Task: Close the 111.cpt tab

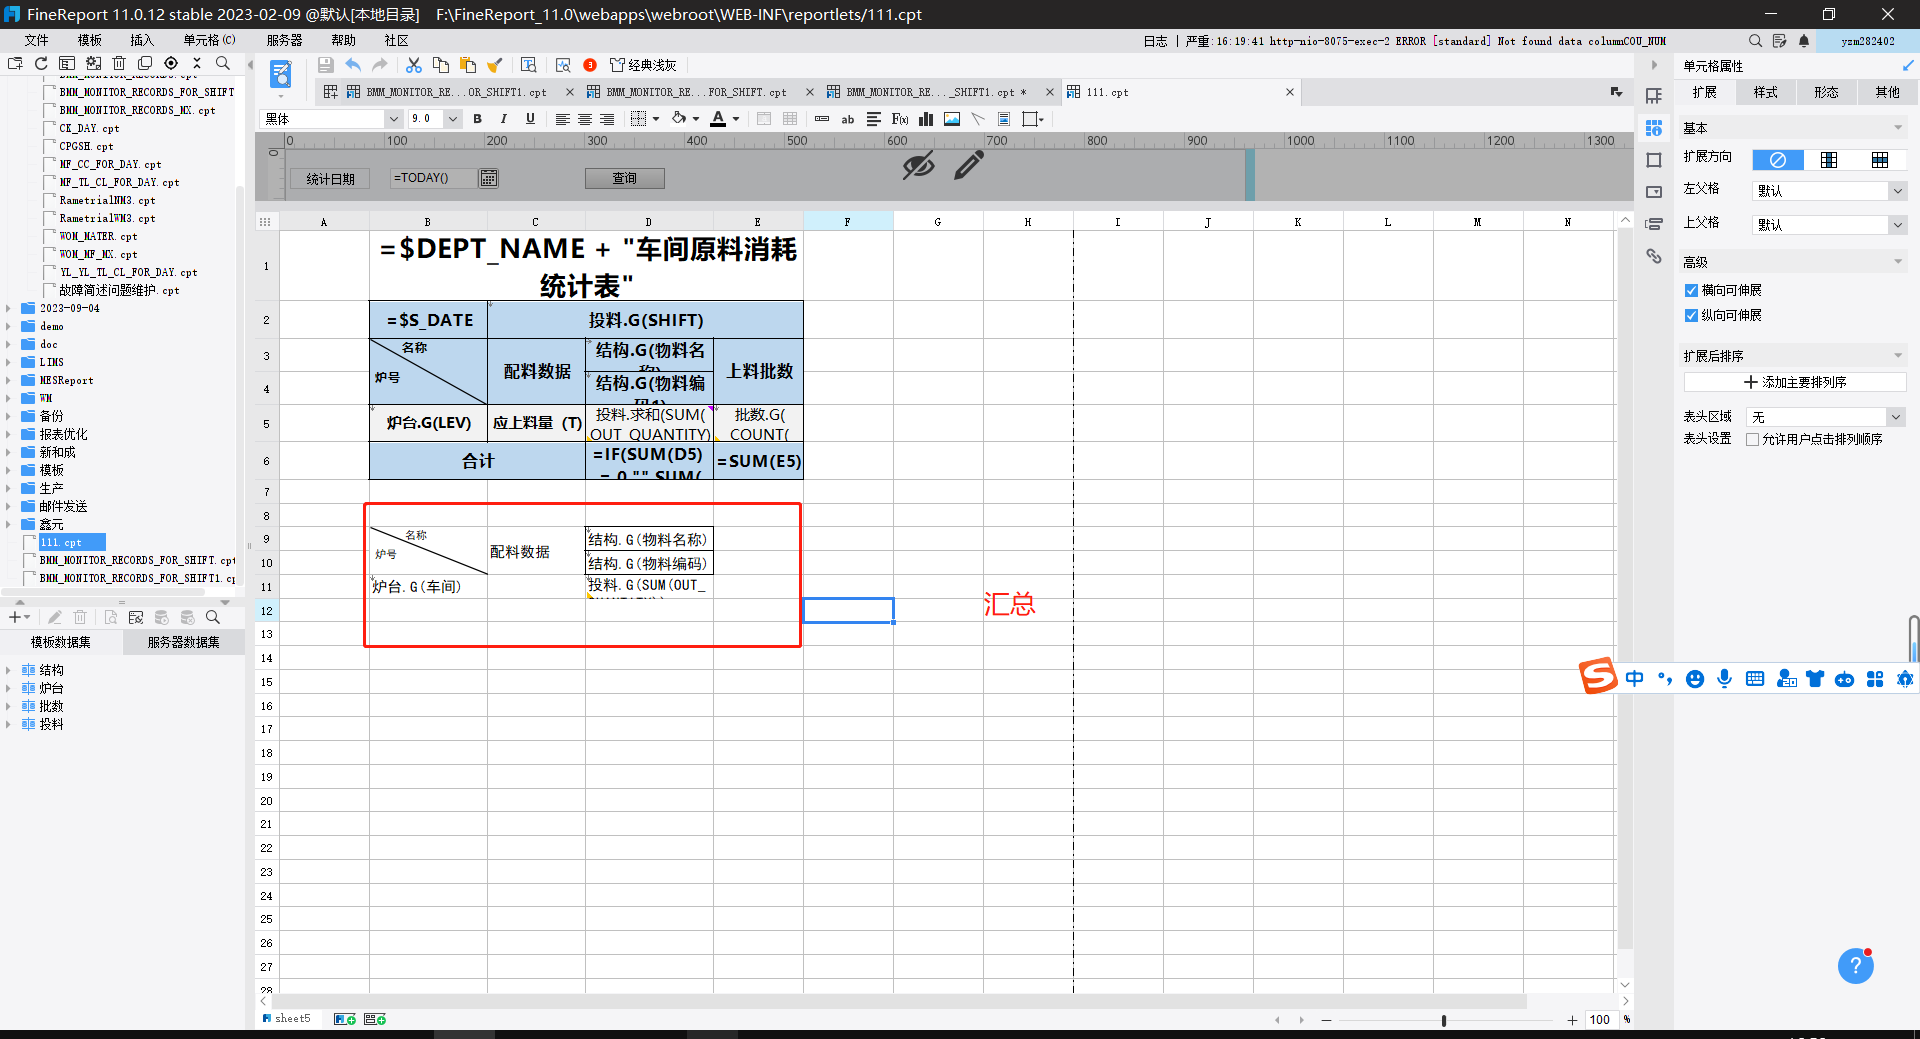Action: pos(1289,92)
